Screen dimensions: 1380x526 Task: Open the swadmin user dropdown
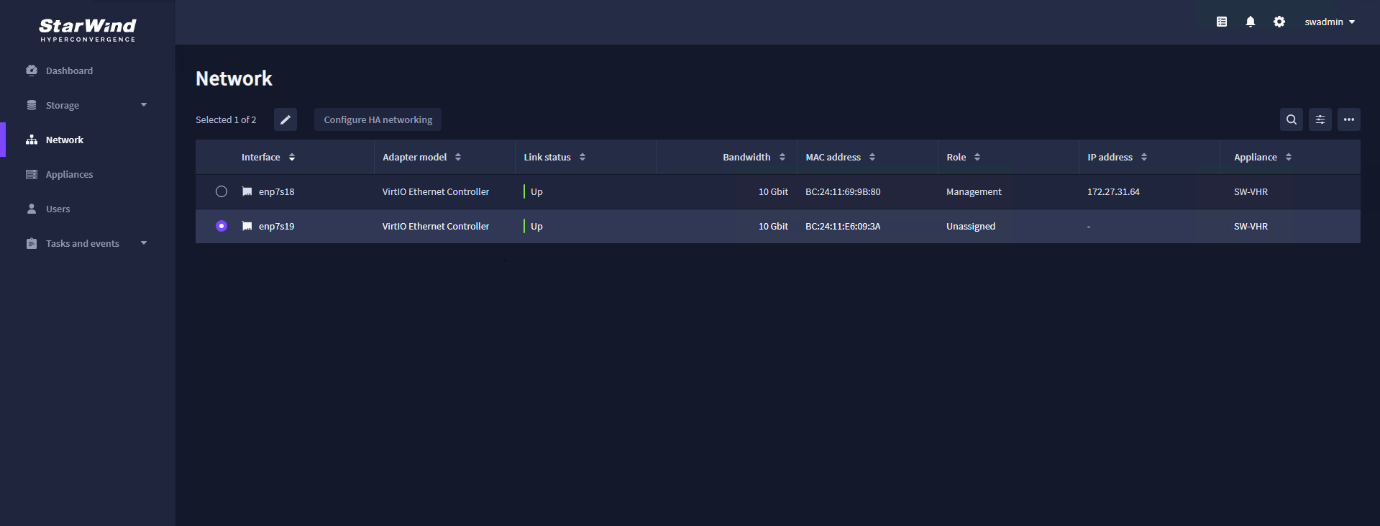click(x=1330, y=22)
